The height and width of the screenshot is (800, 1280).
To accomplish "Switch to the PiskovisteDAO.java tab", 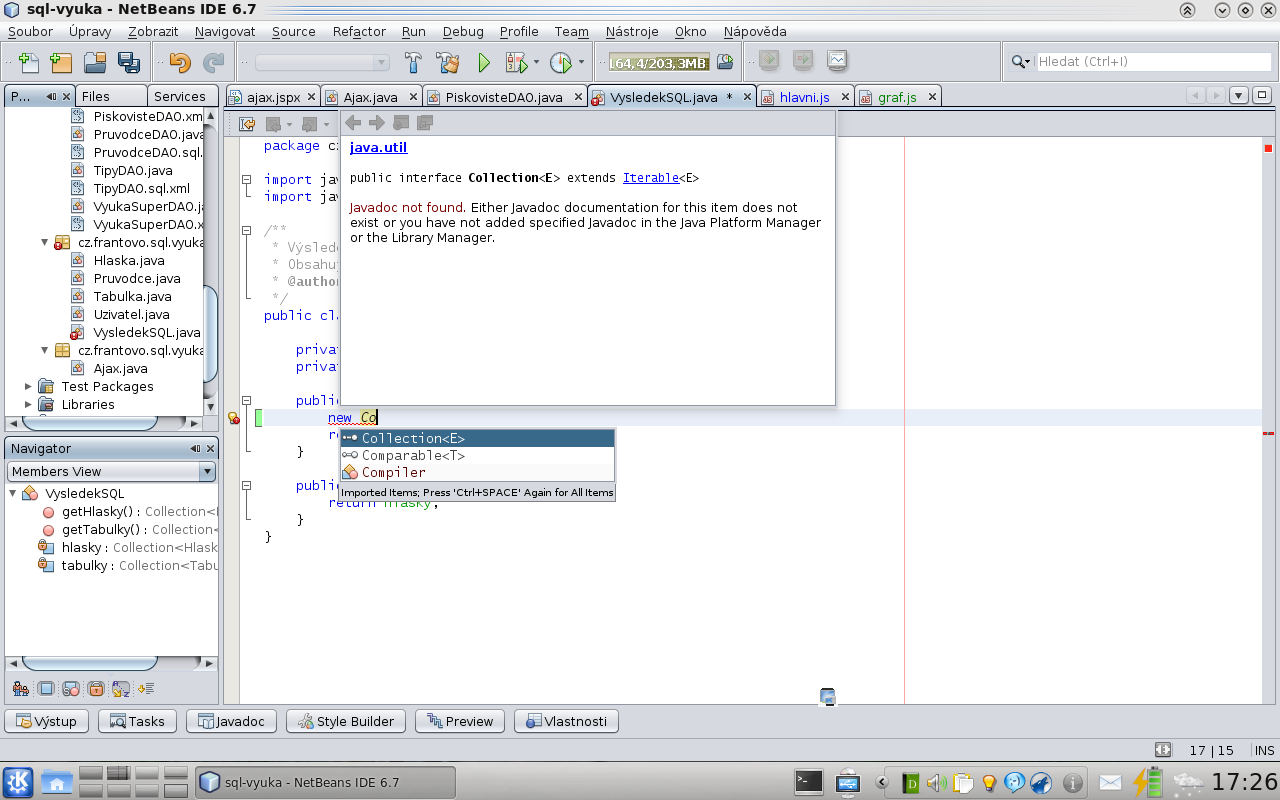I will click(504, 97).
